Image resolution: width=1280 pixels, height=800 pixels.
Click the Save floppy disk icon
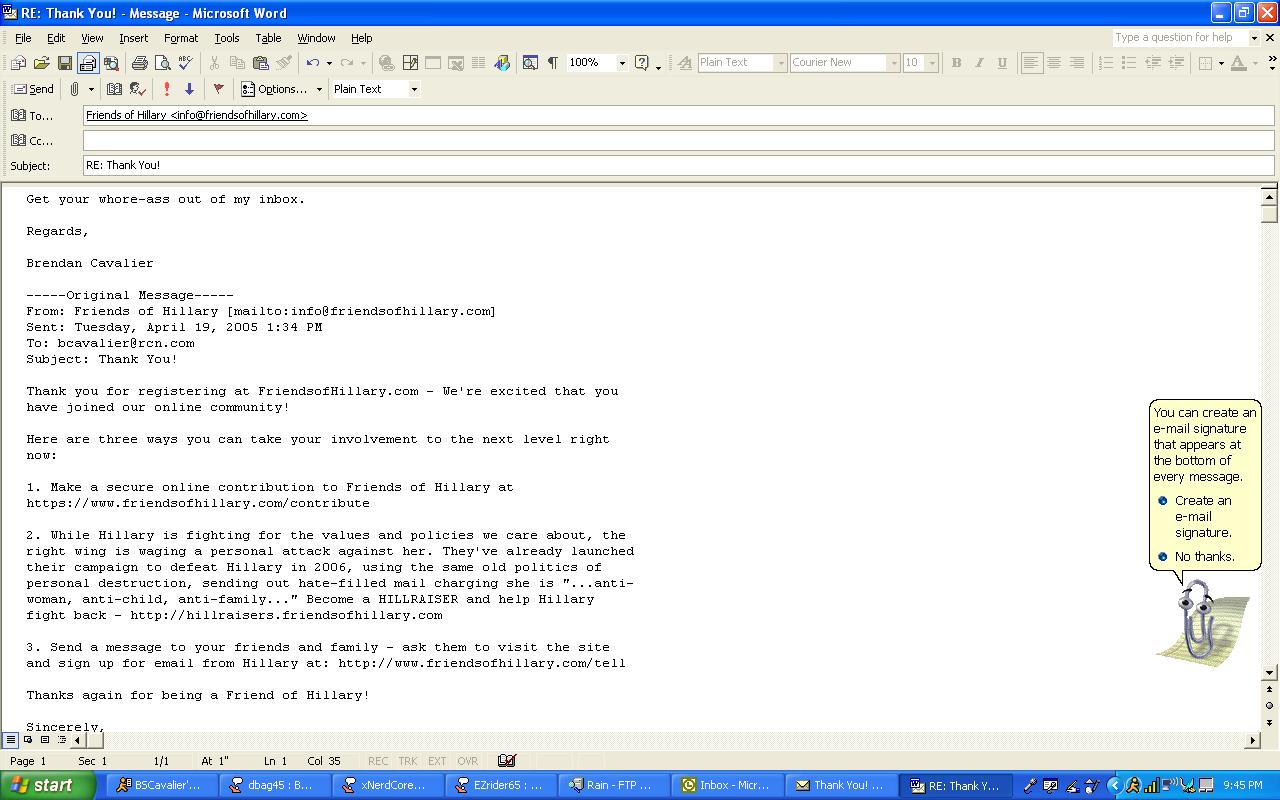(64, 63)
